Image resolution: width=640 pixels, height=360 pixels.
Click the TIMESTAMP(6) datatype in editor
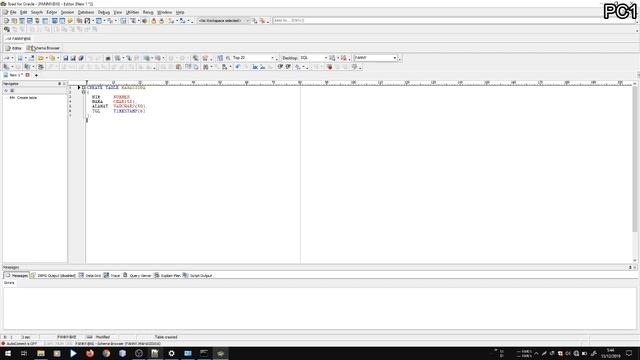(129, 111)
